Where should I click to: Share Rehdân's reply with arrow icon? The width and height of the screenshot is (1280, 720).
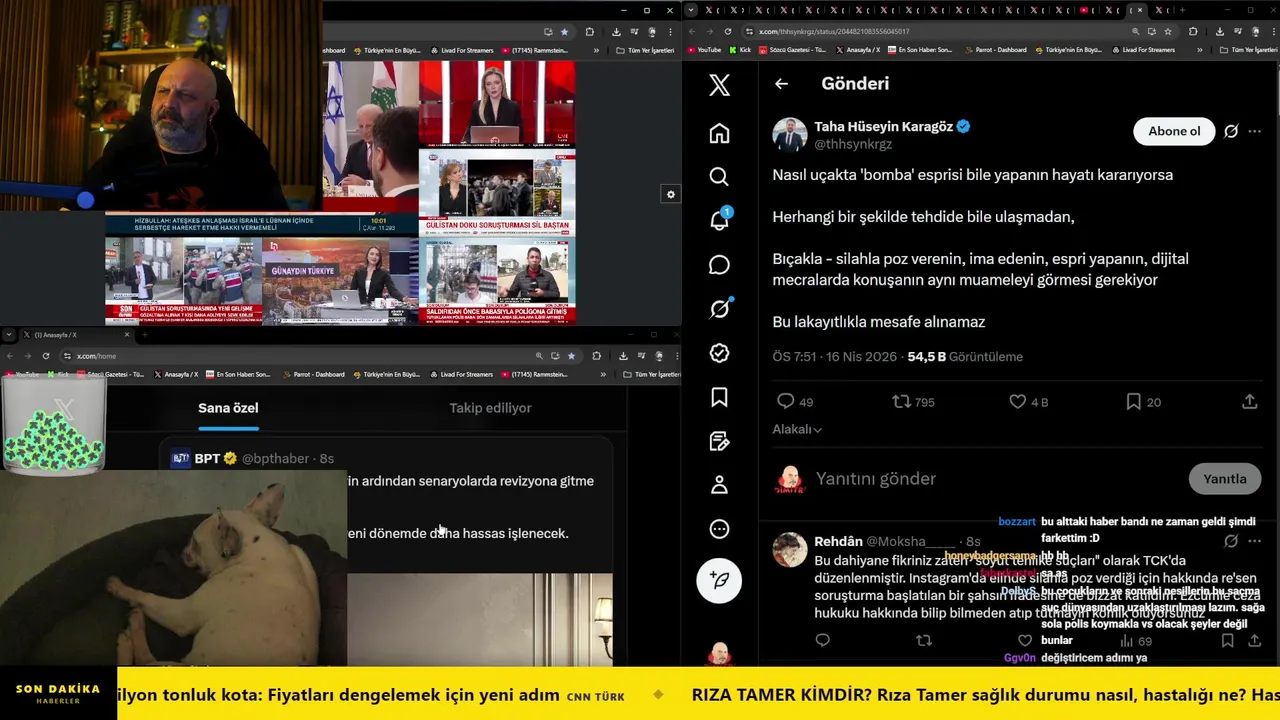1255,640
